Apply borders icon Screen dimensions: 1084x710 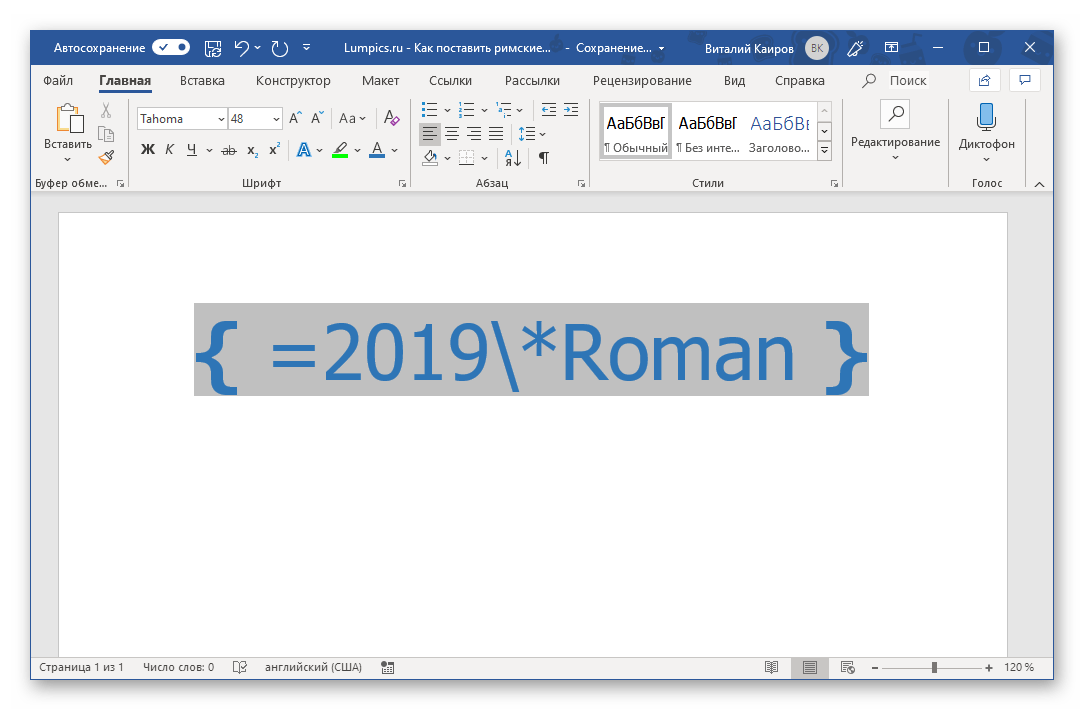(467, 158)
